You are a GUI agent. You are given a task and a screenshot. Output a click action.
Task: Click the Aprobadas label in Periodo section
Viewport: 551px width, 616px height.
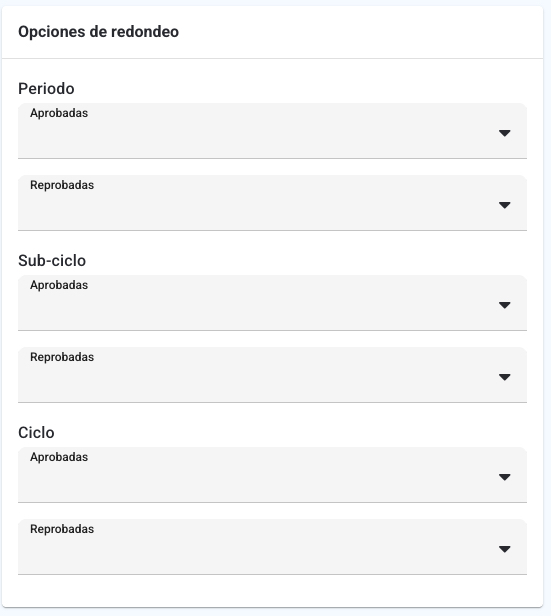coord(59,113)
